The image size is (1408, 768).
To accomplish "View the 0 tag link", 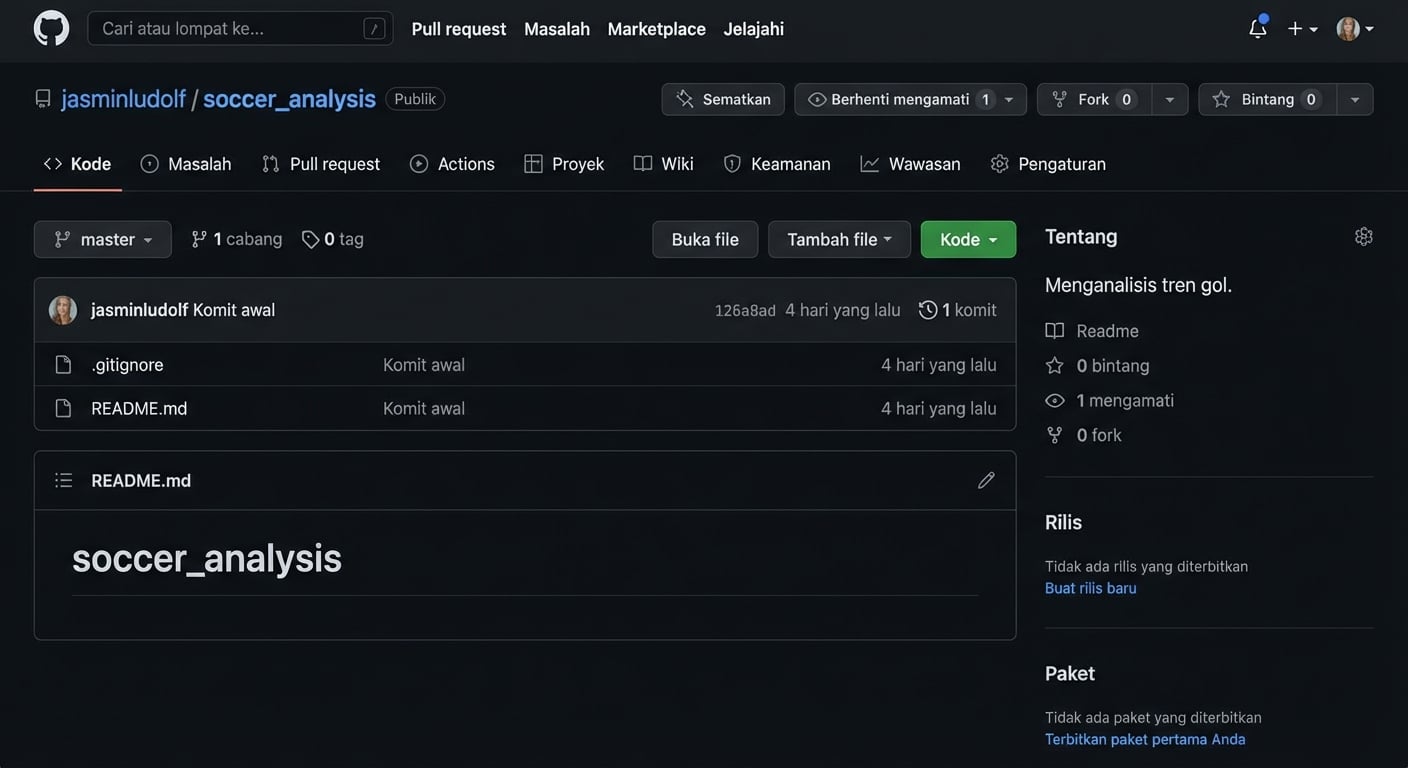I will (333, 239).
